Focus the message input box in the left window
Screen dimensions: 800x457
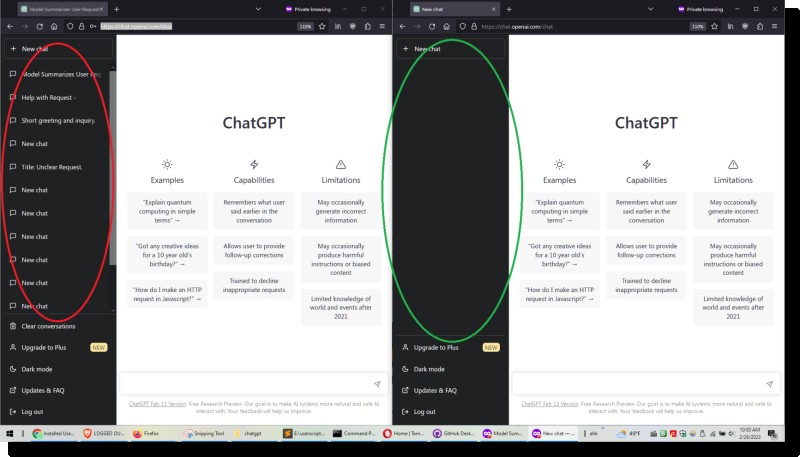(254, 384)
